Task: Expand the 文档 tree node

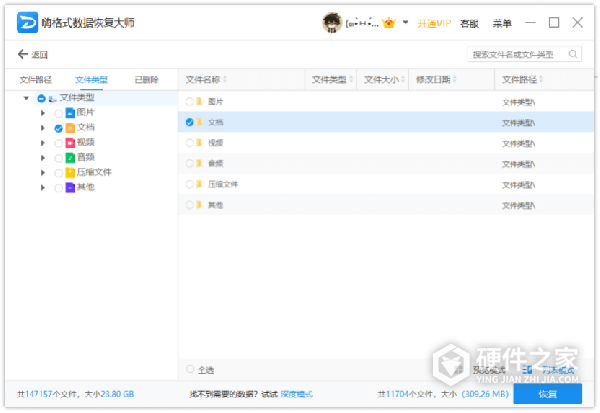Action: [43, 128]
